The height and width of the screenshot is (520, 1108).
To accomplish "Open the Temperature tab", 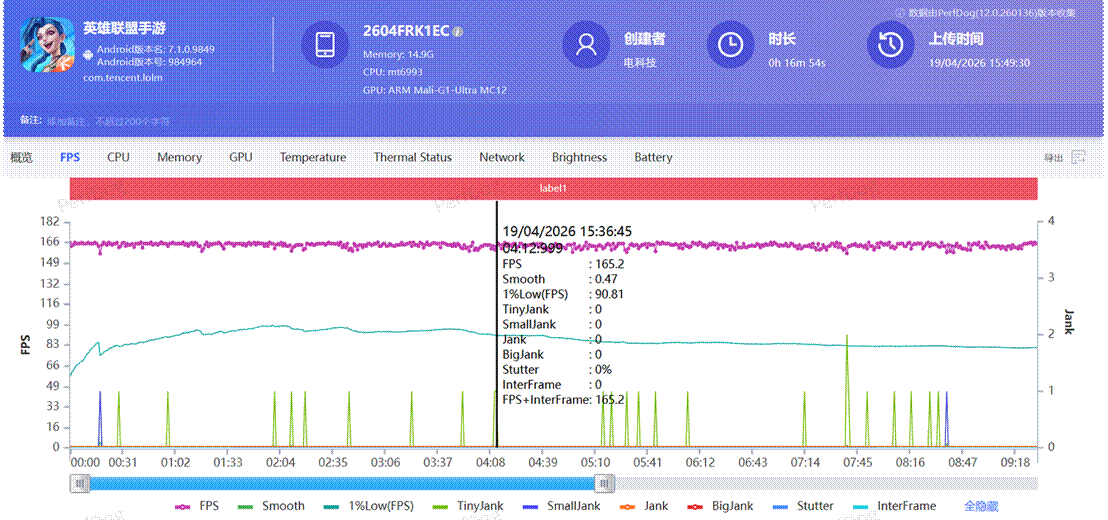I will [x=313, y=157].
